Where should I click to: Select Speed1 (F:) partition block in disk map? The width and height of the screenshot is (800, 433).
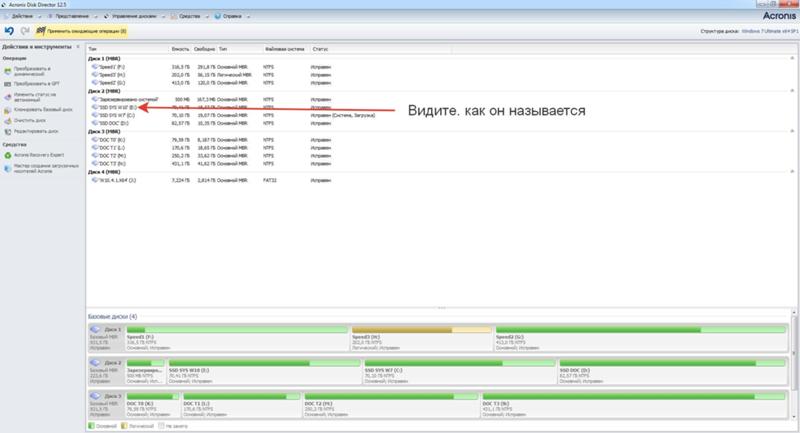237,339
